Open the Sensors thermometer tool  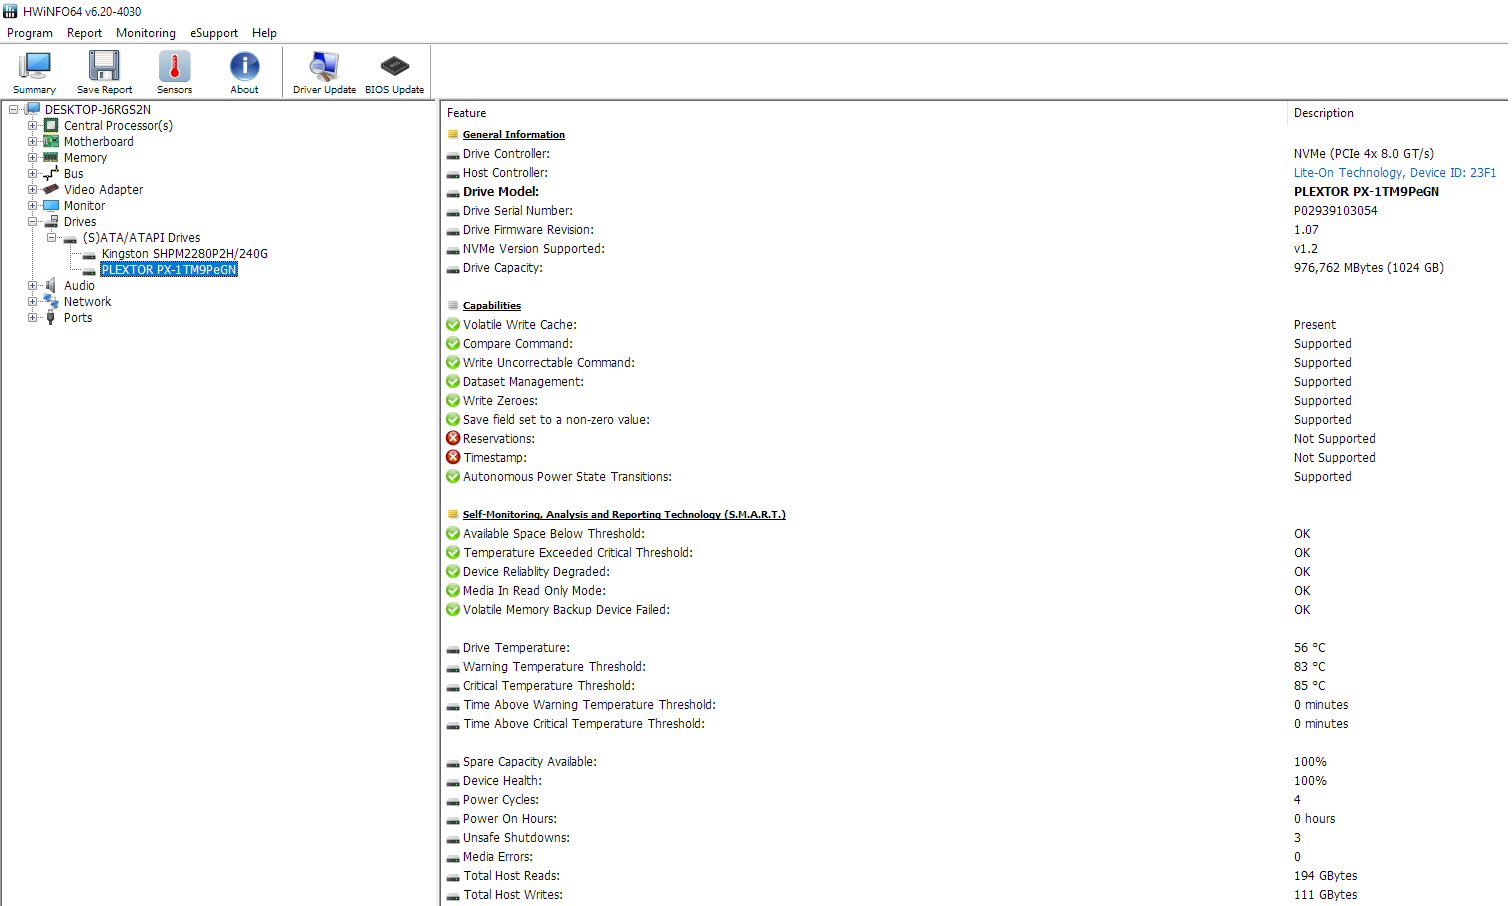(x=174, y=72)
